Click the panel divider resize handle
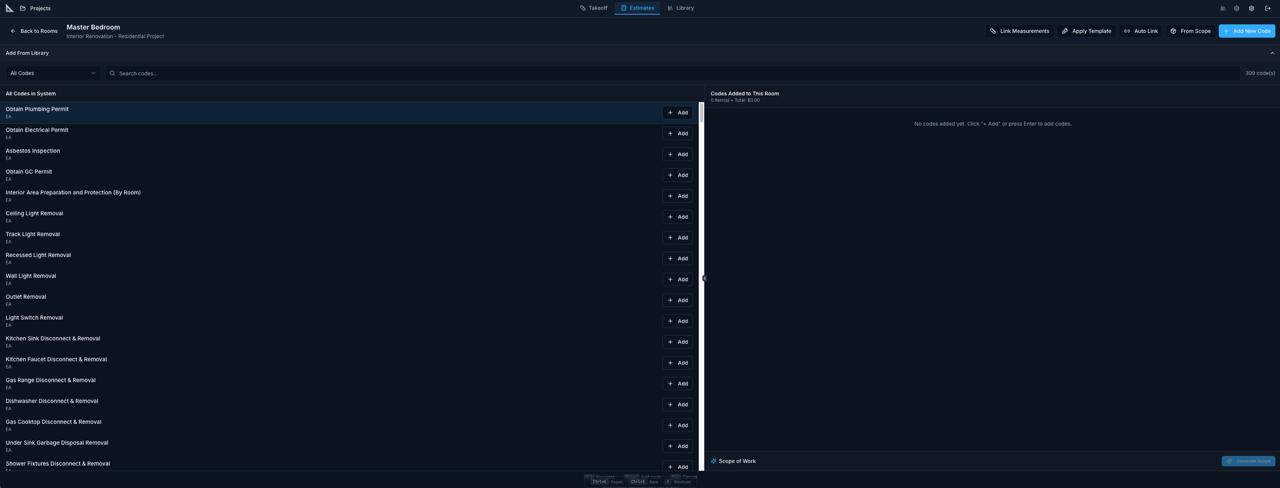The width and height of the screenshot is (1280, 488). pyautogui.click(x=704, y=279)
